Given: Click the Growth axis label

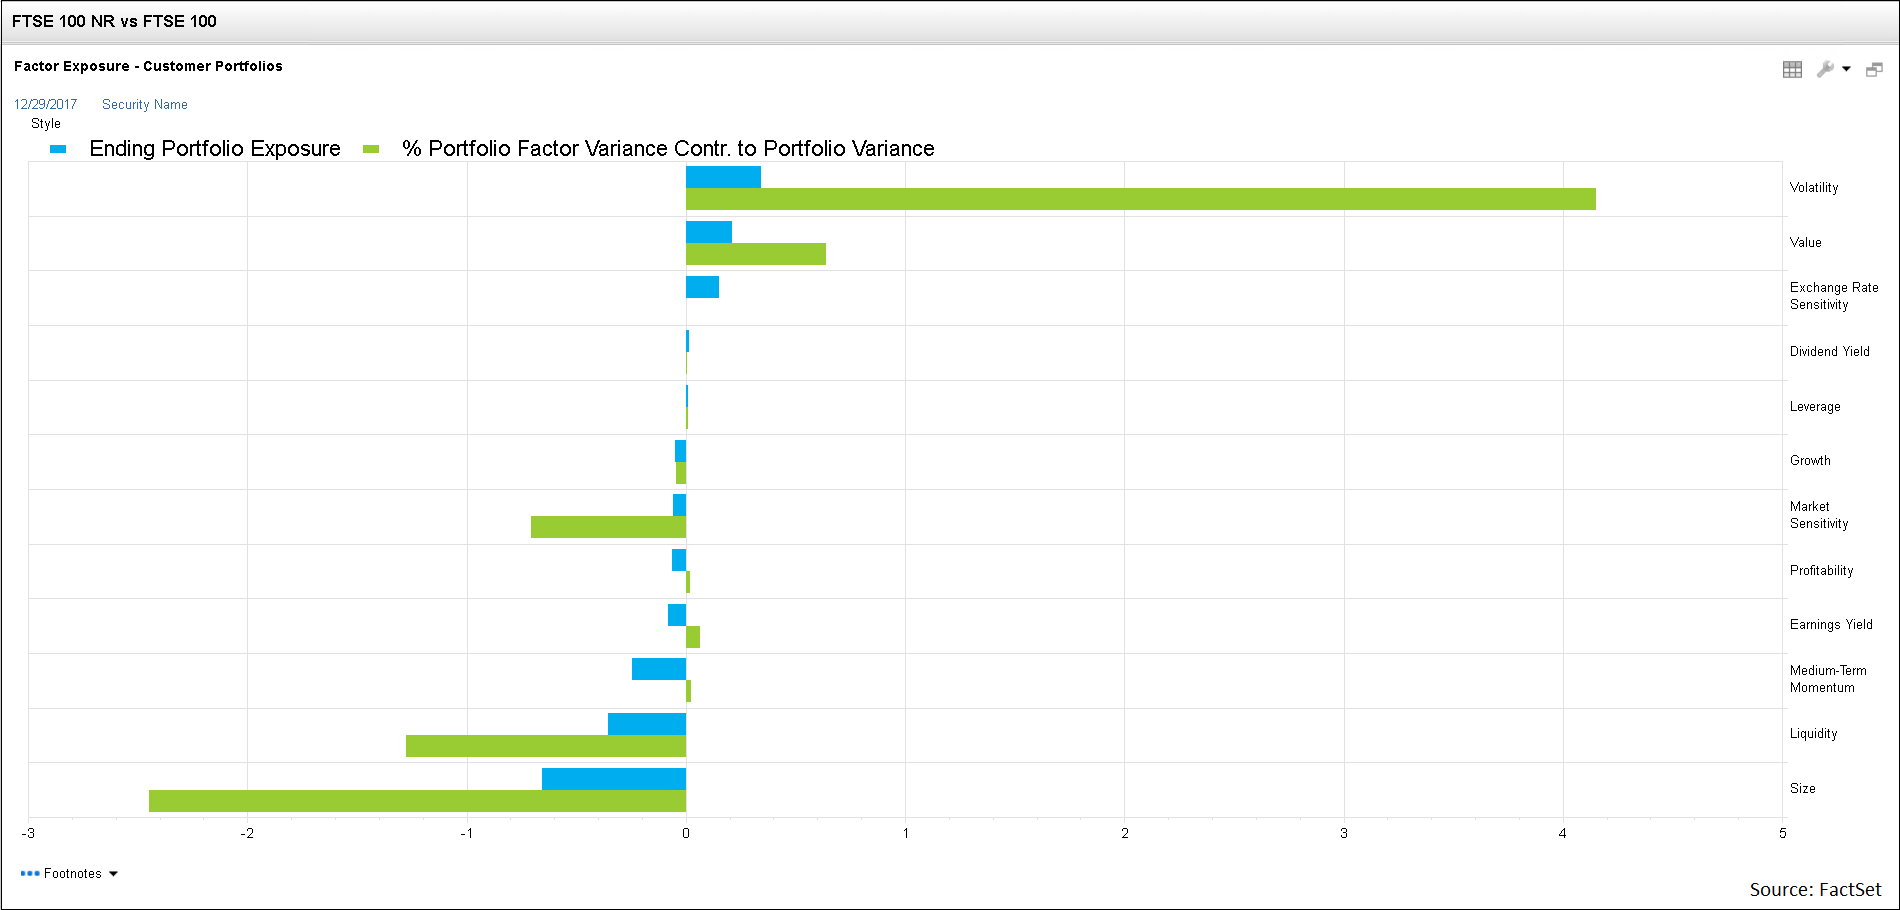Looking at the screenshot, I should pos(1810,460).
